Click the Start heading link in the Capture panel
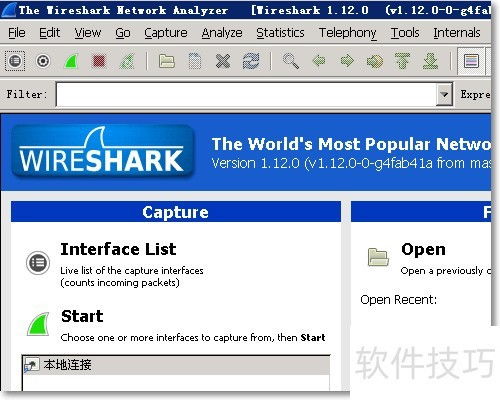The height and width of the screenshot is (400, 500). click(82, 316)
